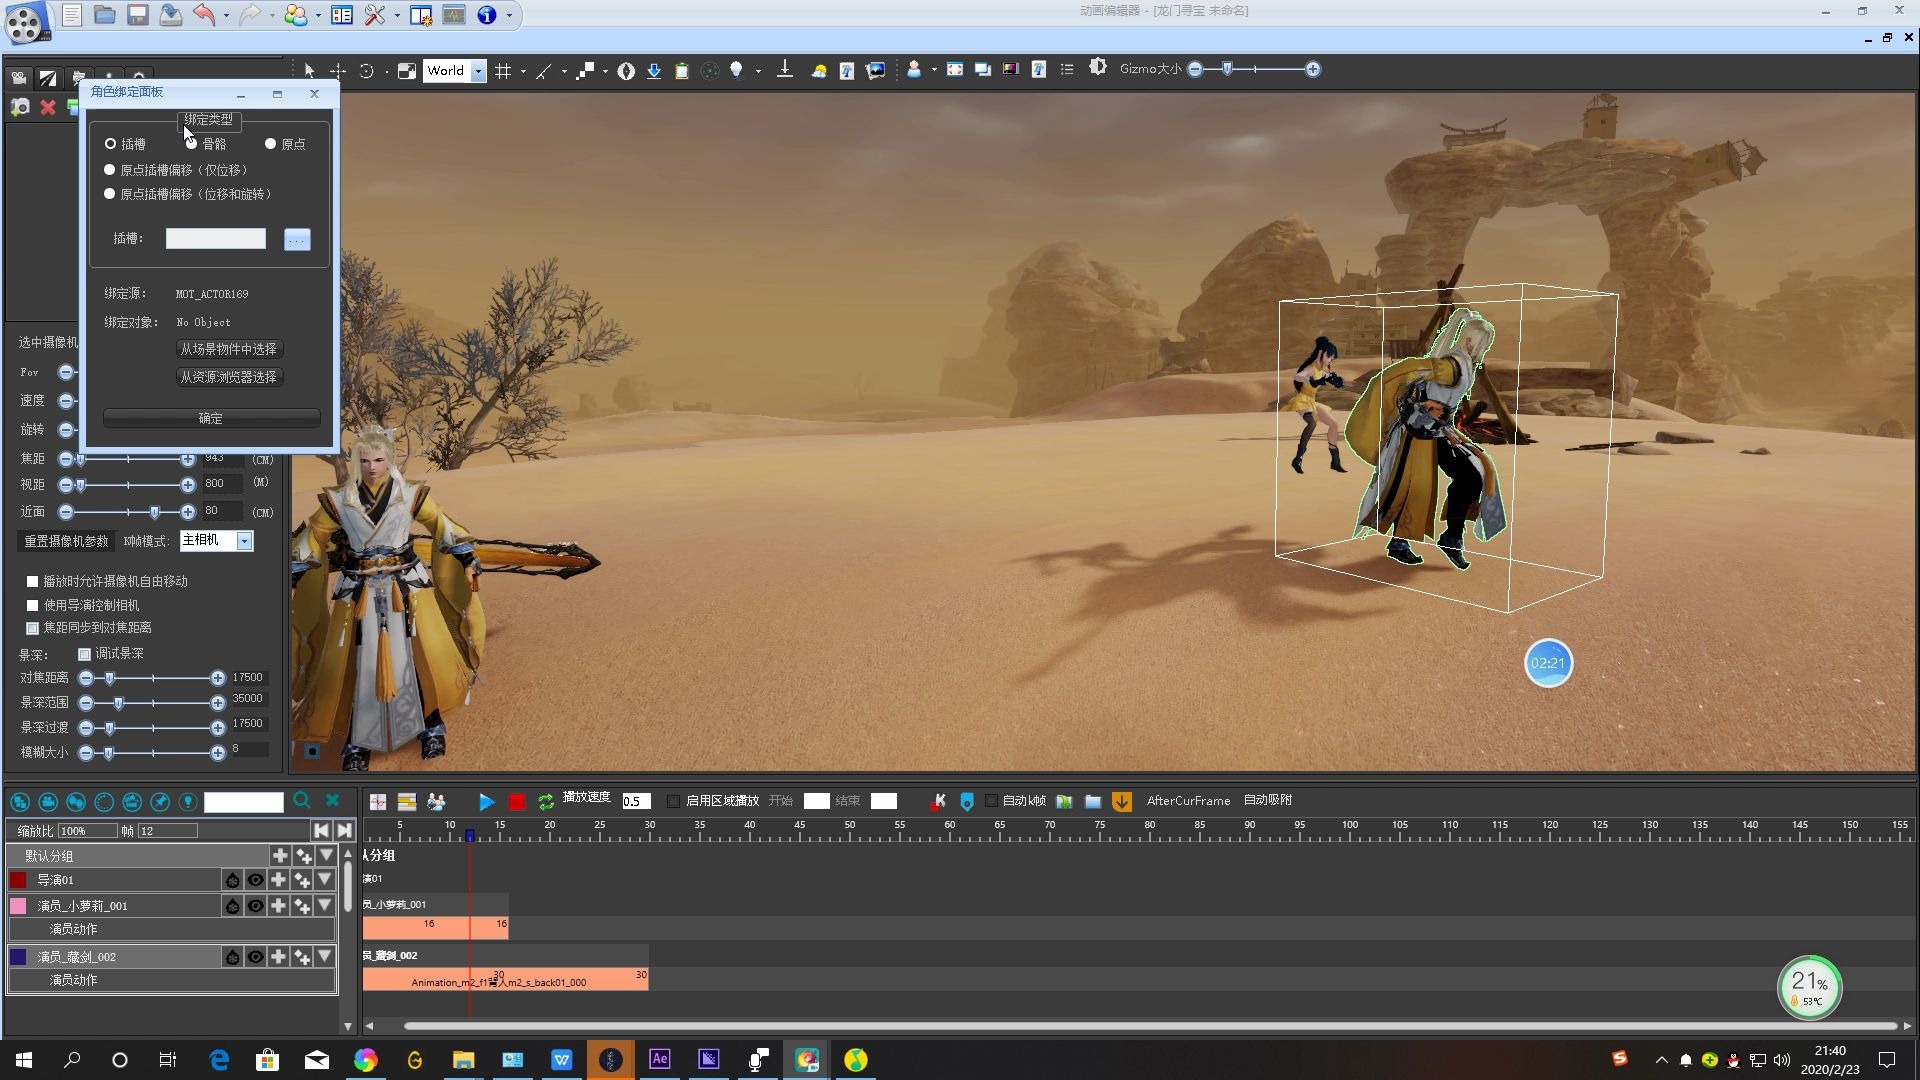1920x1080 pixels.
Task: Hide the 导演01 track via eye icon
Action: pyautogui.click(x=256, y=880)
